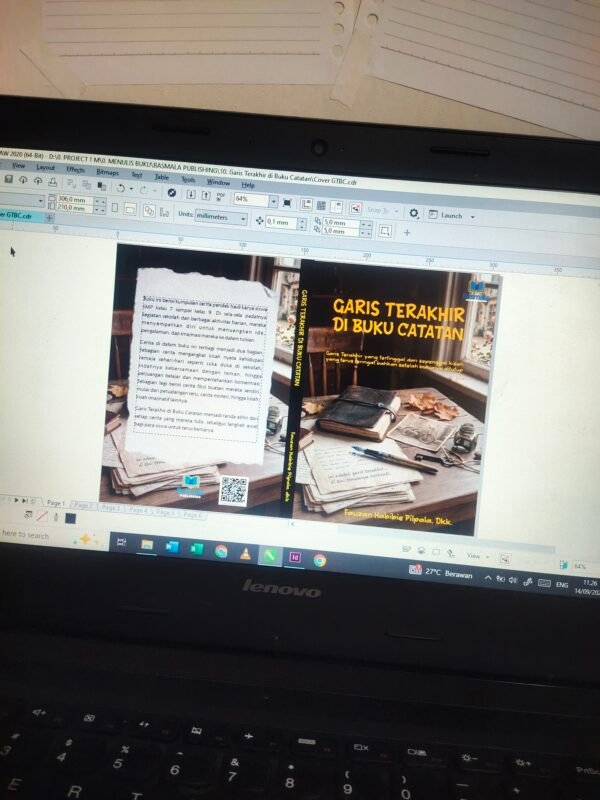Open the View dropdown in the status bar

click(x=479, y=556)
